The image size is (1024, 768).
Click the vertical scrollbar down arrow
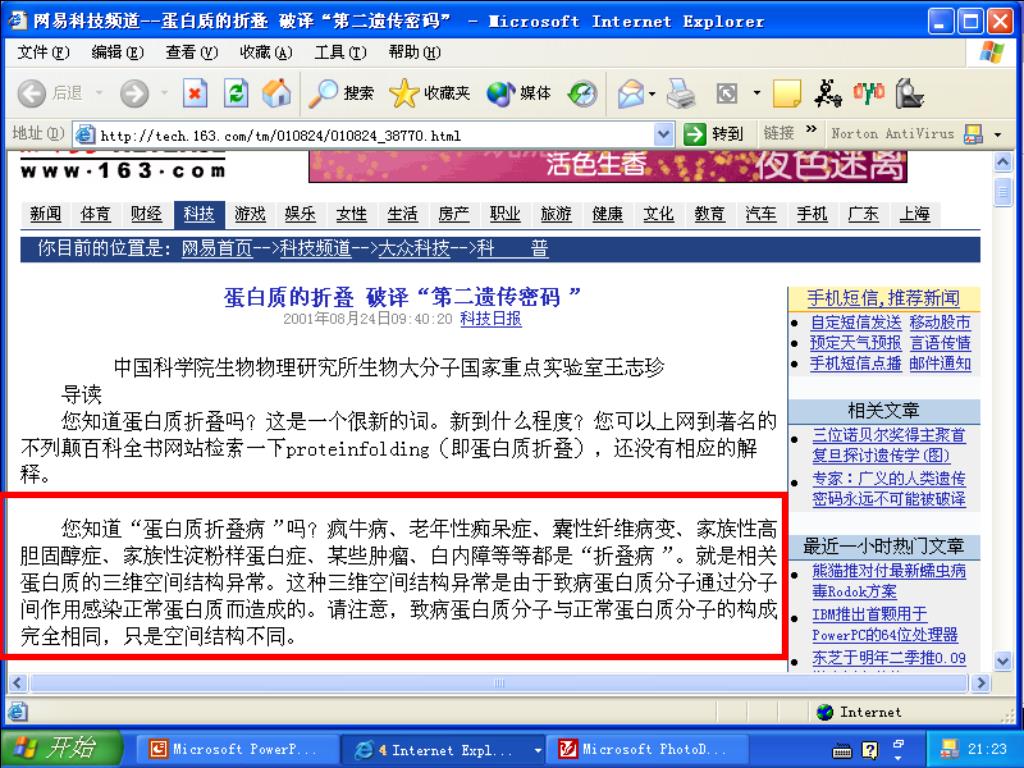click(x=1003, y=660)
